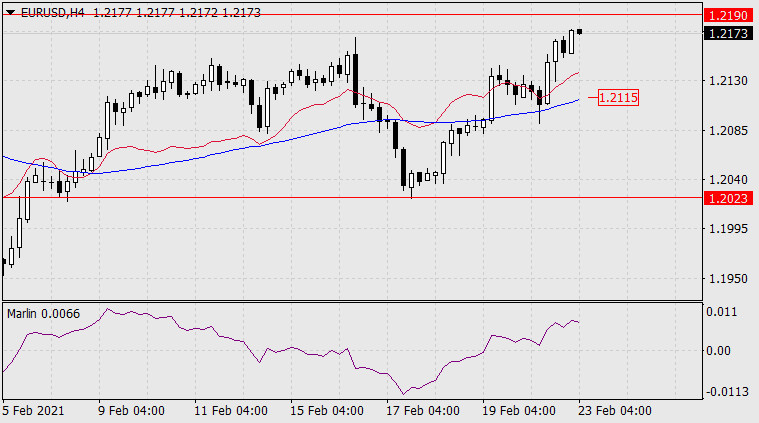Click the OHLC values 1.2177 1.2177 1.2172 1.2173

coord(177,13)
